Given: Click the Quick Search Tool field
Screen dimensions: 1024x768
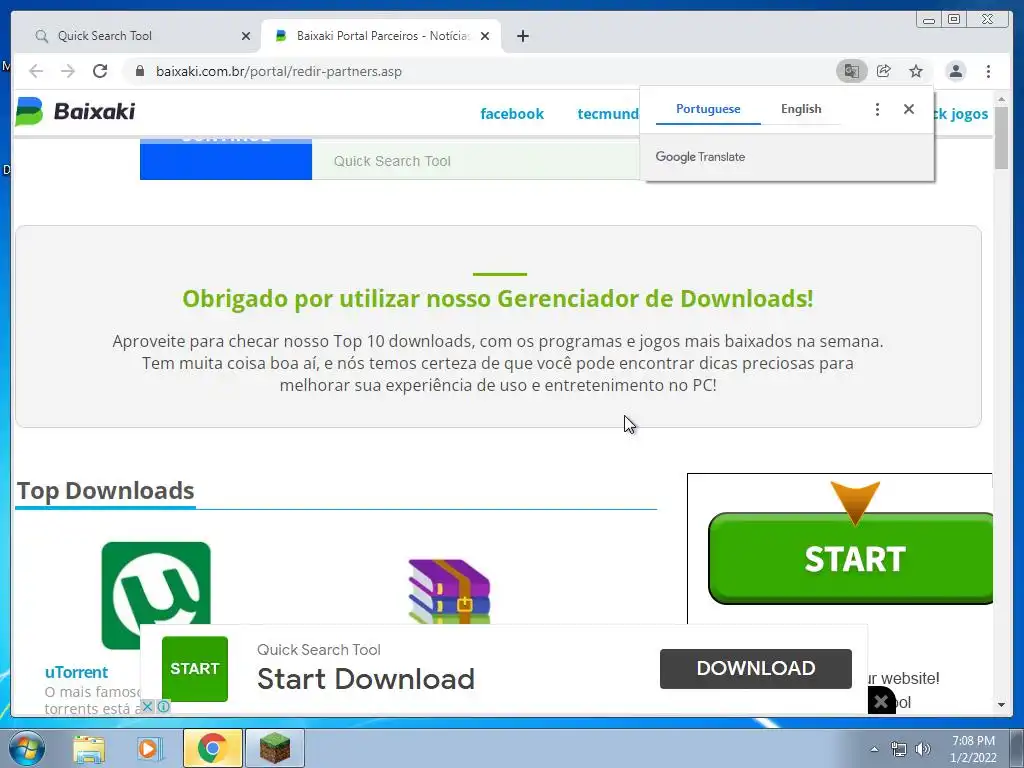Looking at the screenshot, I should (475, 161).
